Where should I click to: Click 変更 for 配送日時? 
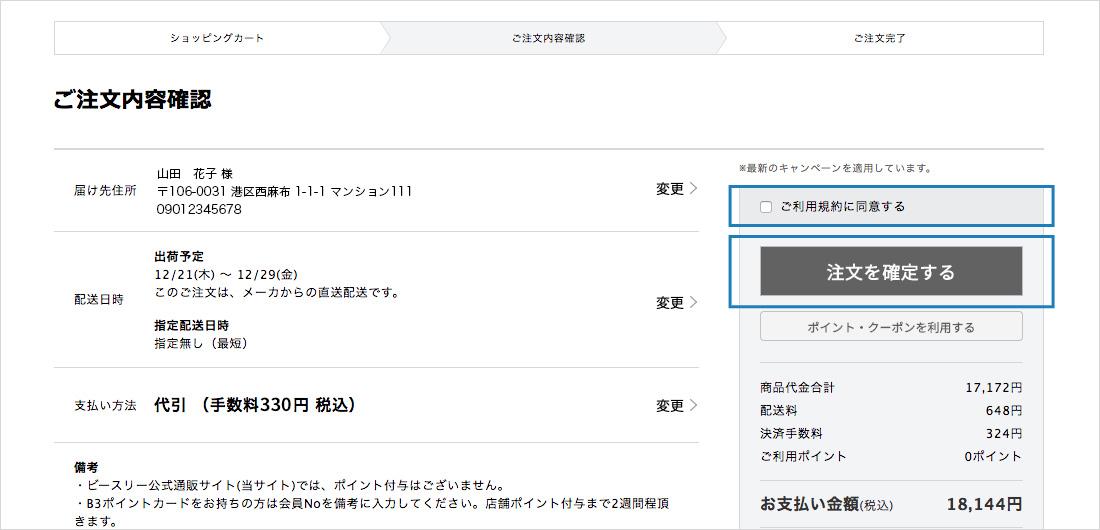pos(677,303)
